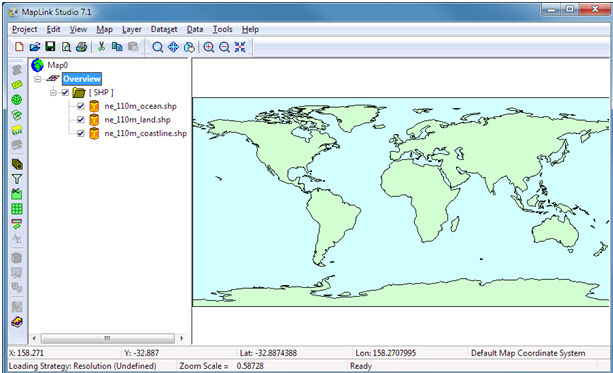Cut selection with scissors icon
Screen dimensions: 613x373
pos(101,47)
